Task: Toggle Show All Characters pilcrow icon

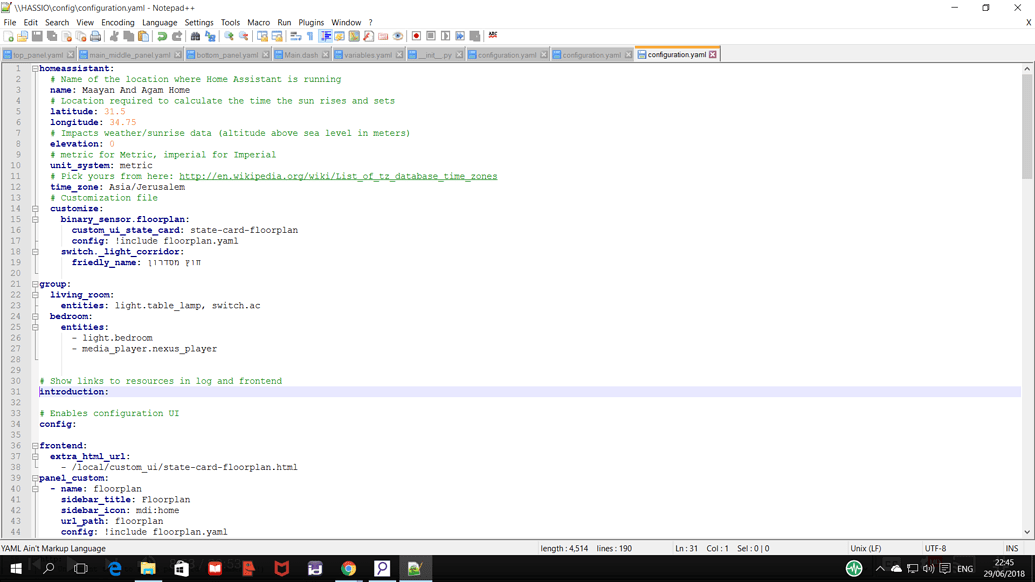Action: coord(310,36)
